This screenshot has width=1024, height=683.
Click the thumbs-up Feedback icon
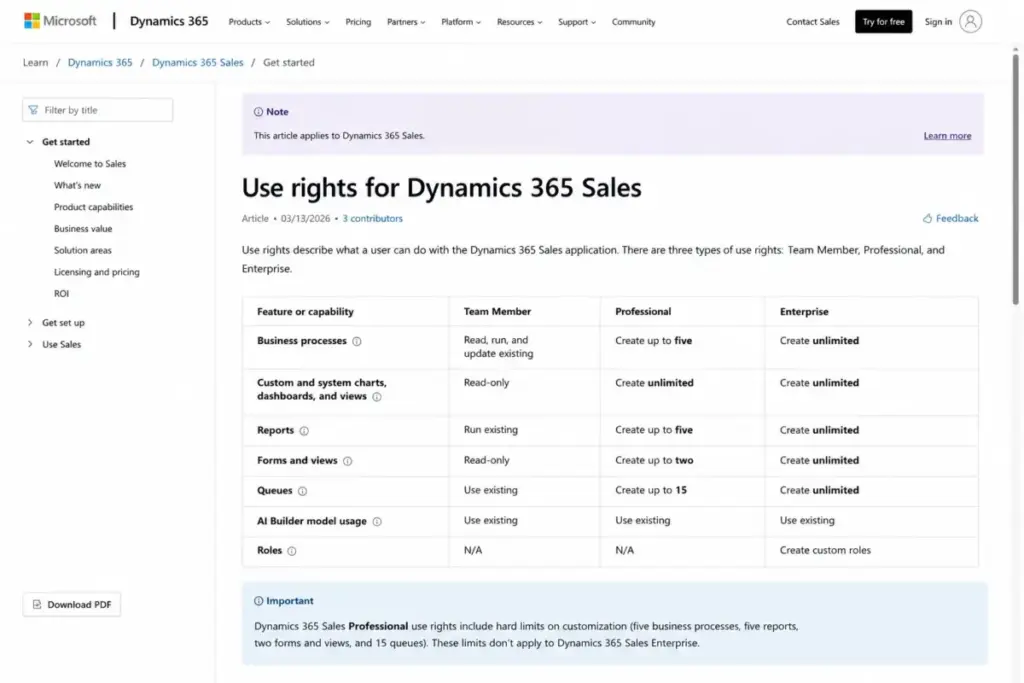[927, 218]
